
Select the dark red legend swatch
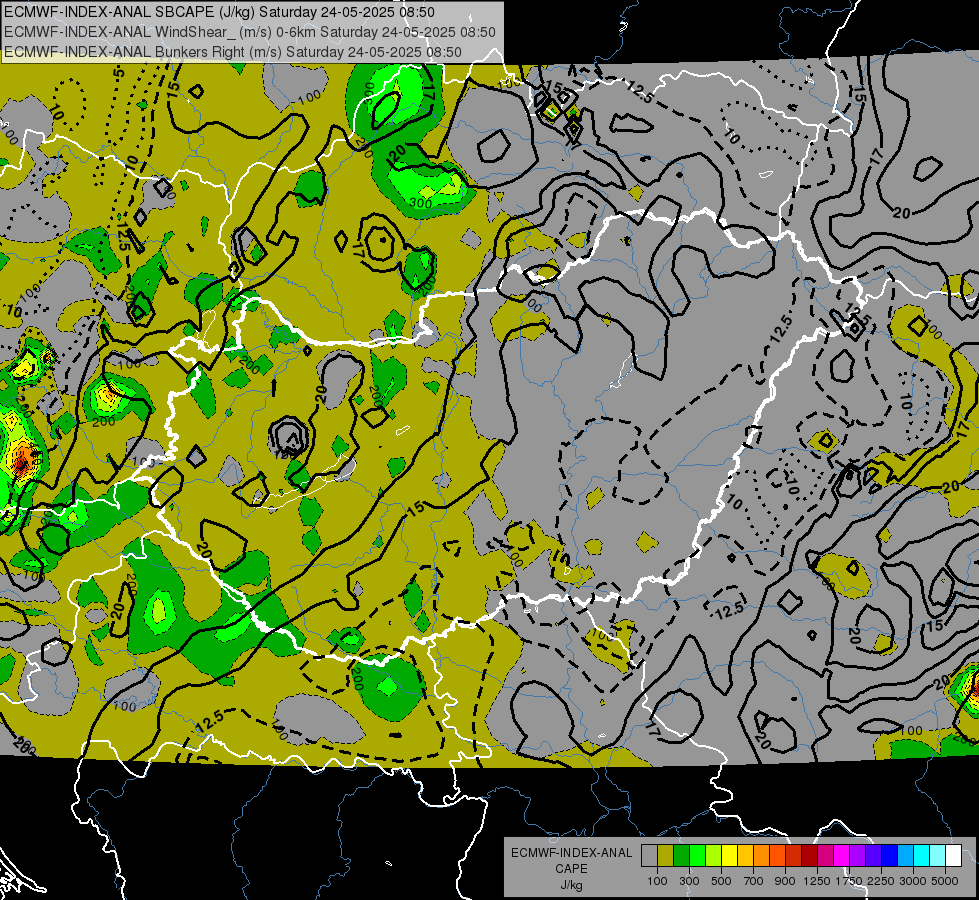pos(809,856)
